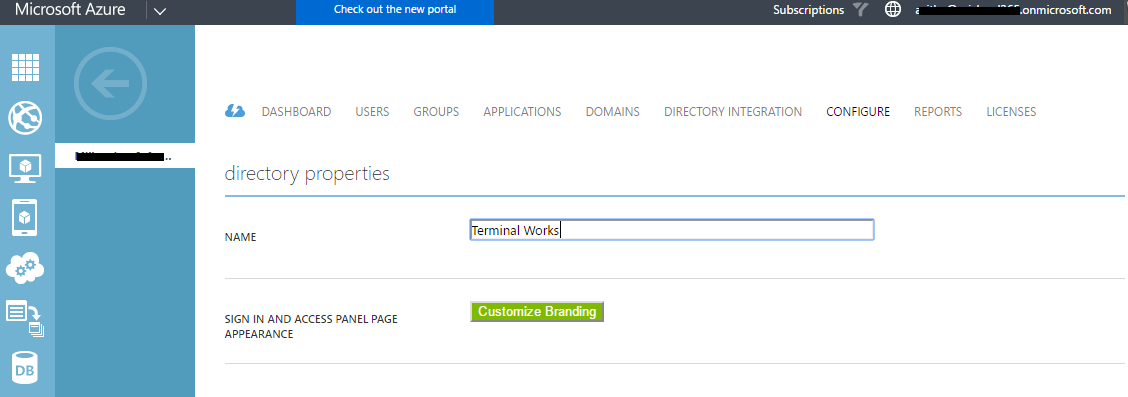The width and height of the screenshot is (1128, 397).
Task: Switch to the Users tab
Action: [372, 111]
